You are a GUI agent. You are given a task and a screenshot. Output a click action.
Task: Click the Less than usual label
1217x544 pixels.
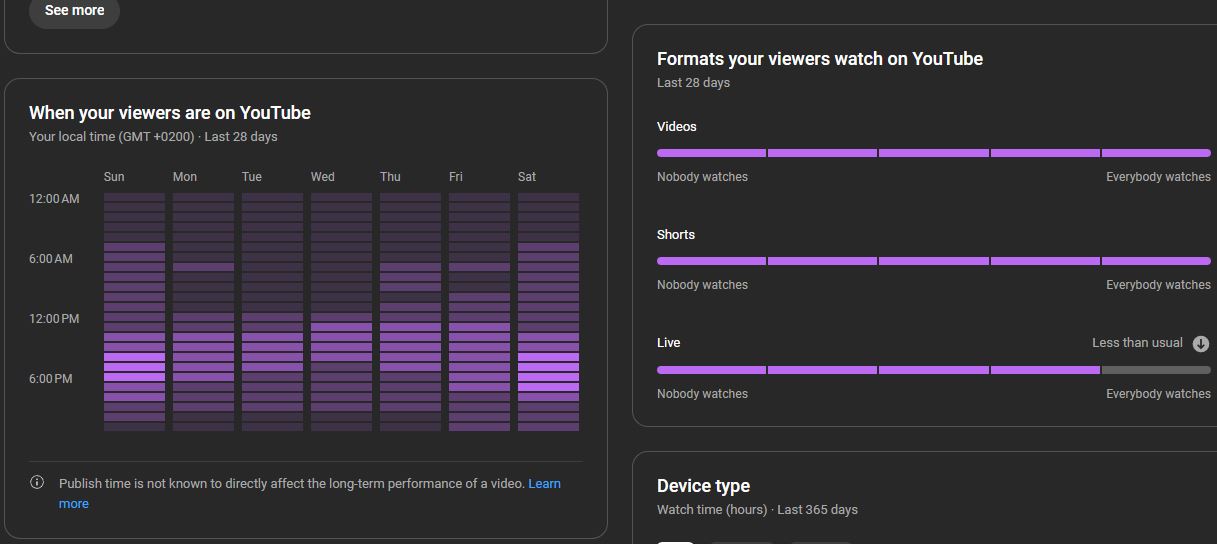pyautogui.click(x=1137, y=343)
